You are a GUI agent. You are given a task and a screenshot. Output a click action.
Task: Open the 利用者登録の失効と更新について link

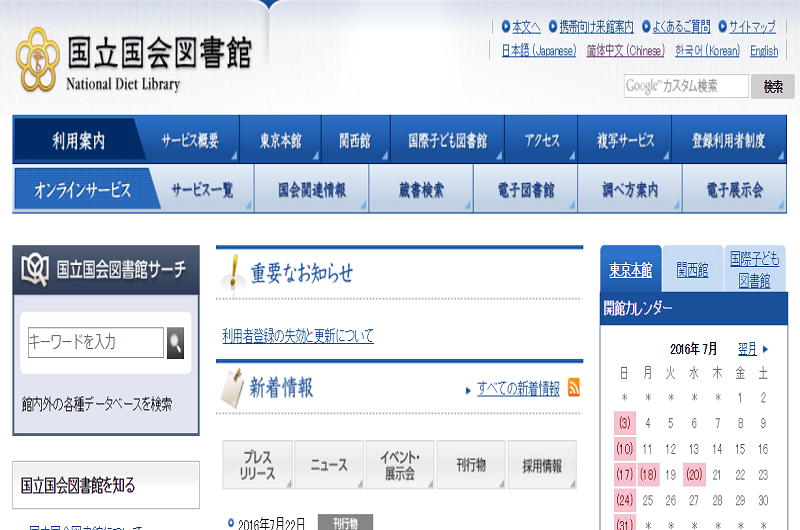297,337
